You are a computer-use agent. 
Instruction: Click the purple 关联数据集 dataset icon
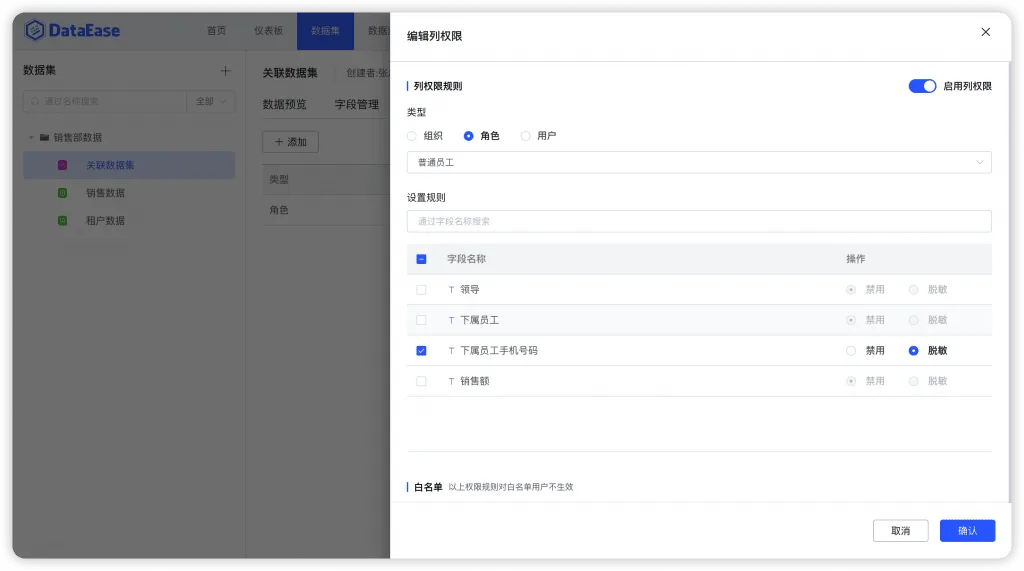pos(62,165)
